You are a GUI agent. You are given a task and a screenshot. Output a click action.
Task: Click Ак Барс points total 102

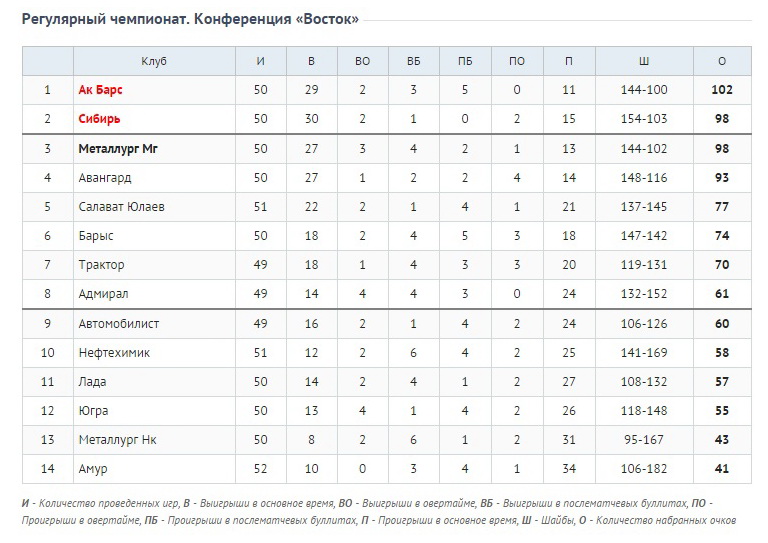tap(722, 90)
